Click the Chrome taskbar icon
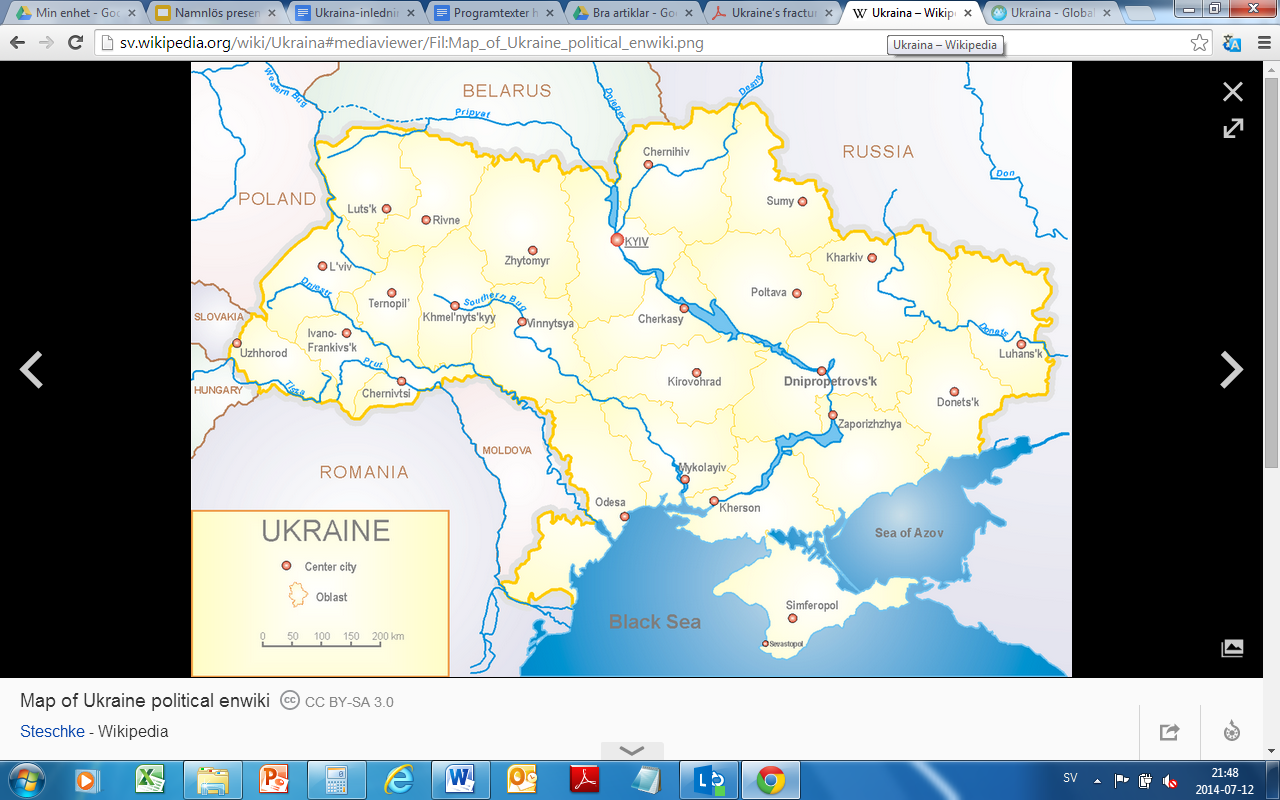The image size is (1280, 800). [x=770, y=779]
